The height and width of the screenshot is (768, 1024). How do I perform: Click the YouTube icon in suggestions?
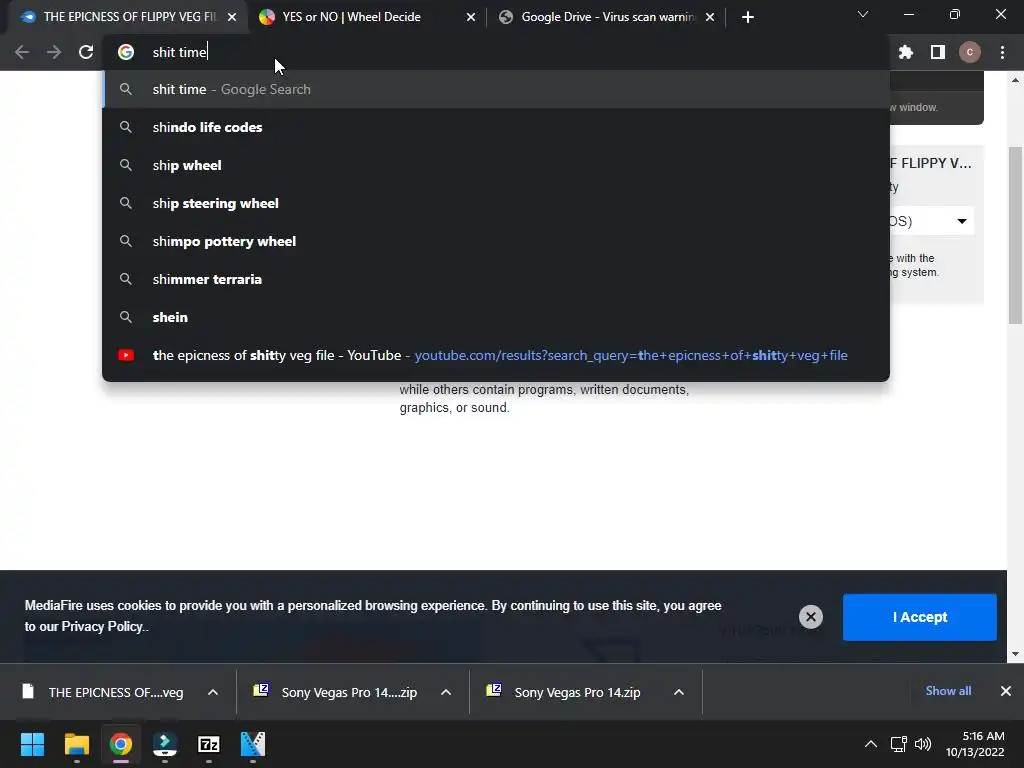tap(126, 355)
